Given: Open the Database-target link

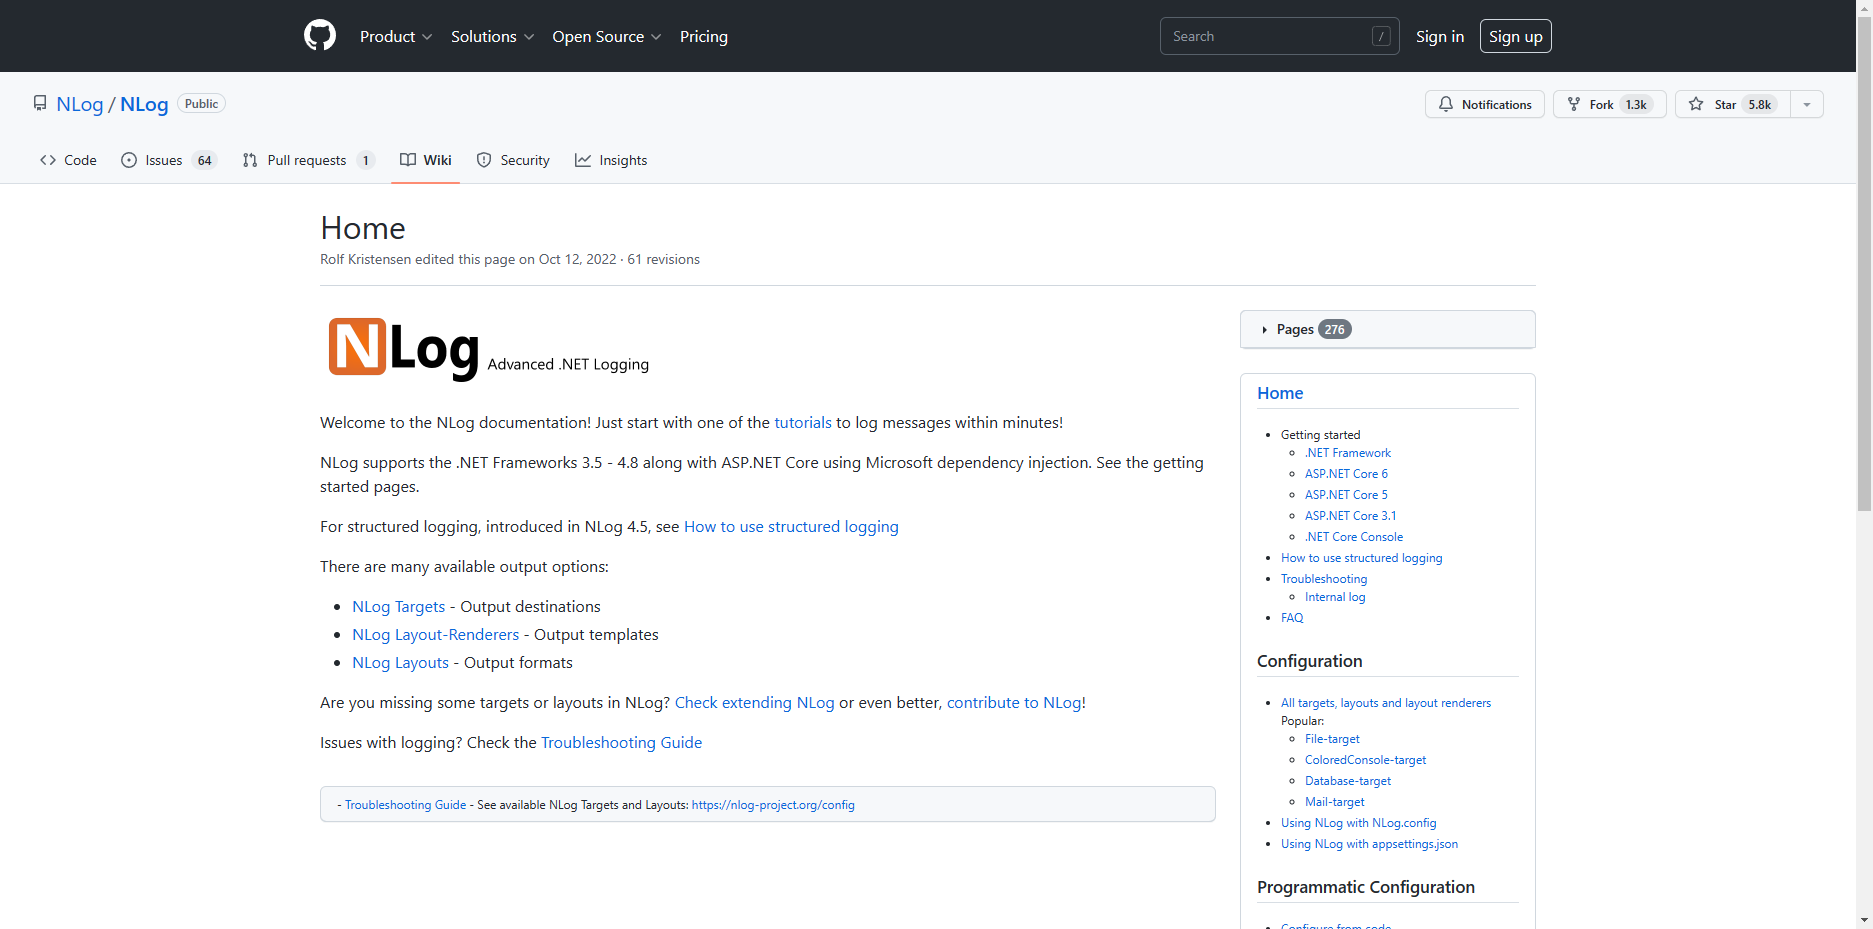Looking at the screenshot, I should click(x=1348, y=781).
